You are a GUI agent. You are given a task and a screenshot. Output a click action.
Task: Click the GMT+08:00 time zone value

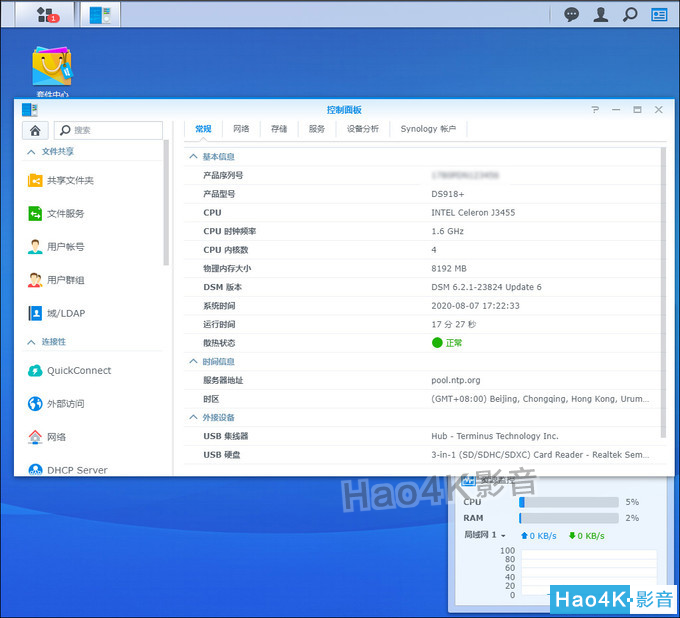tap(540, 399)
